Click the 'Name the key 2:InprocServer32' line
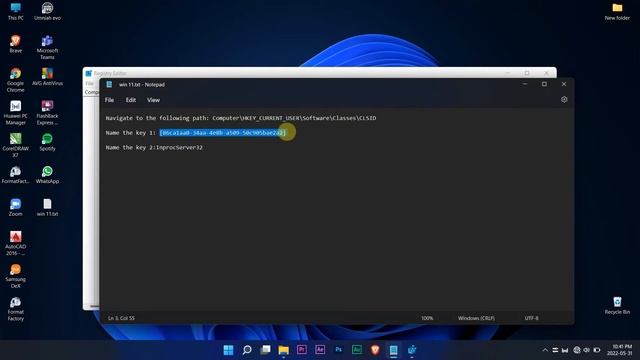Viewport: 640px width, 360px height. point(154,147)
